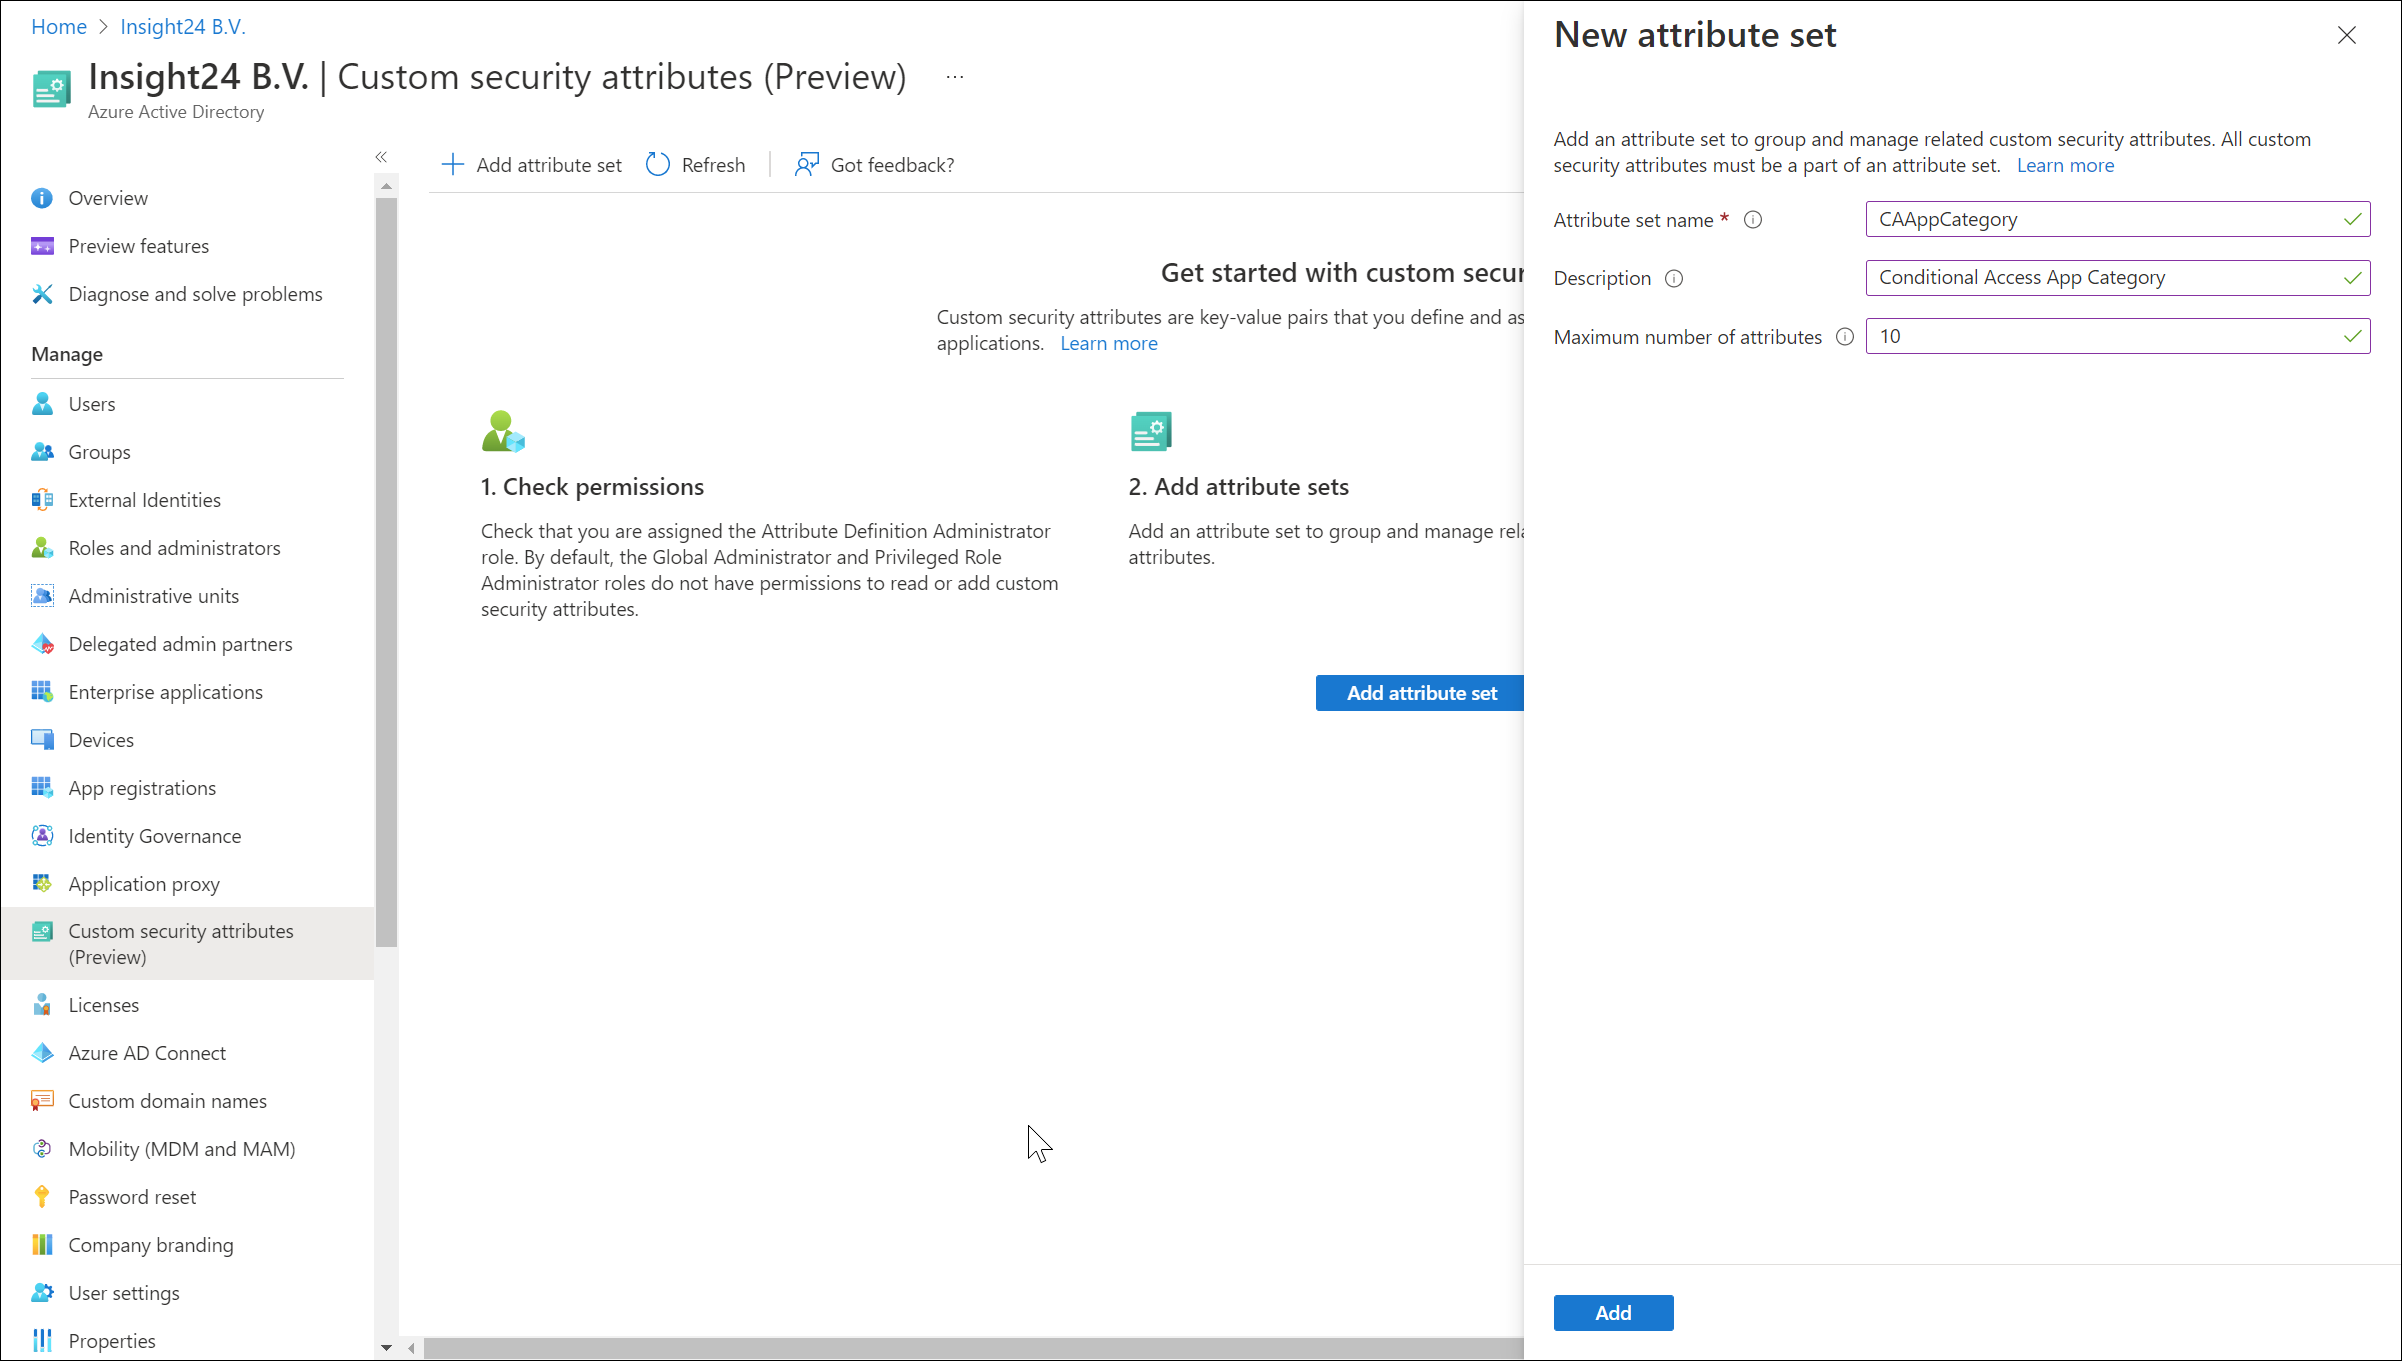Click the Groups people icon
The width and height of the screenshot is (2402, 1361).
tap(42, 452)
